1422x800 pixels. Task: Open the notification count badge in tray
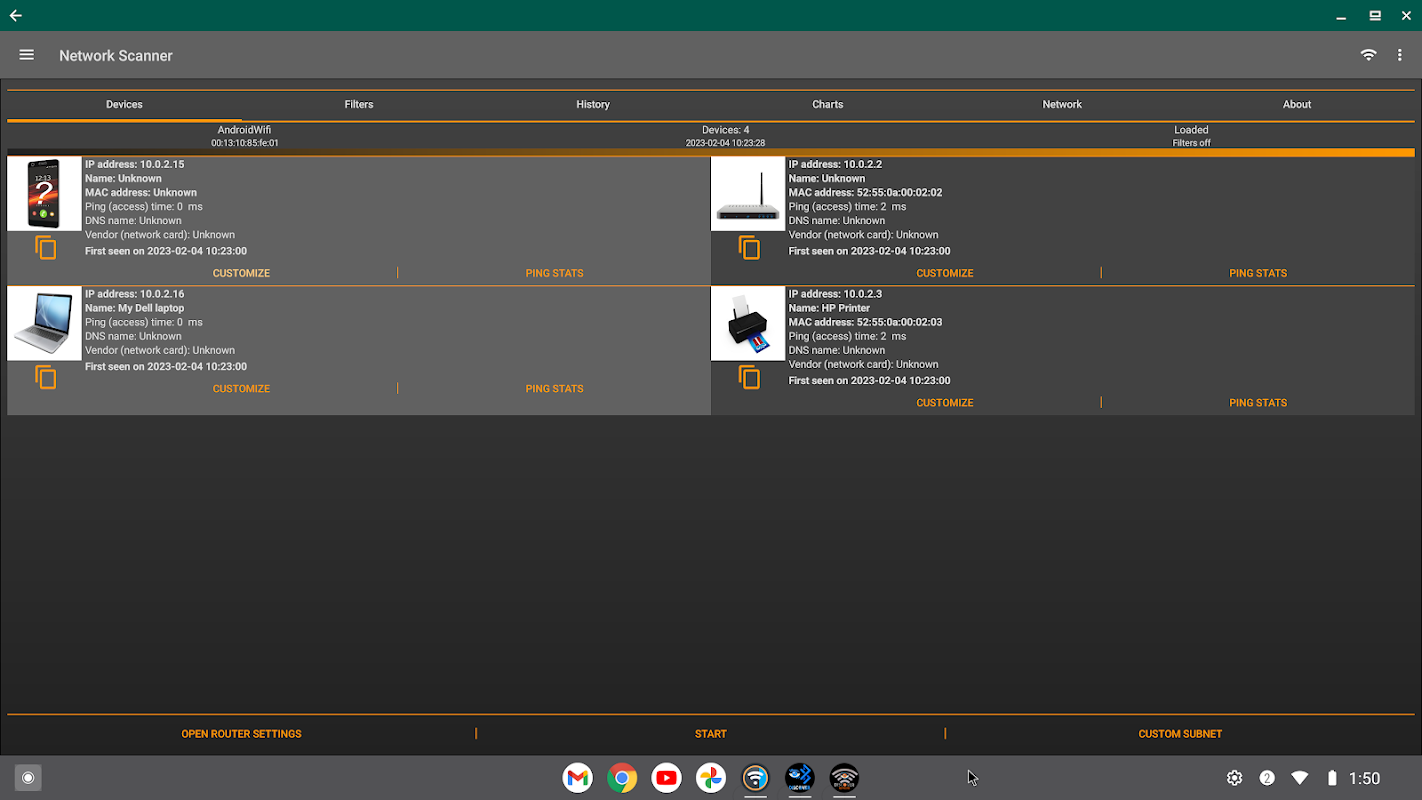pos(1267,778)
